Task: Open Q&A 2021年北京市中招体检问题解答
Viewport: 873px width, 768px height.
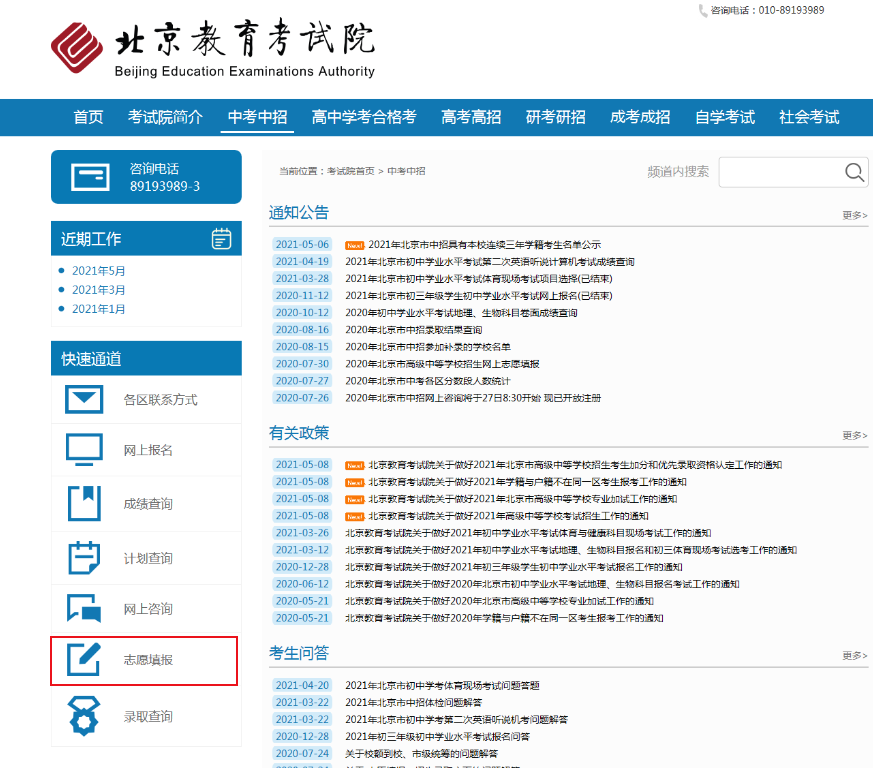Action: (x=414, y=702)
